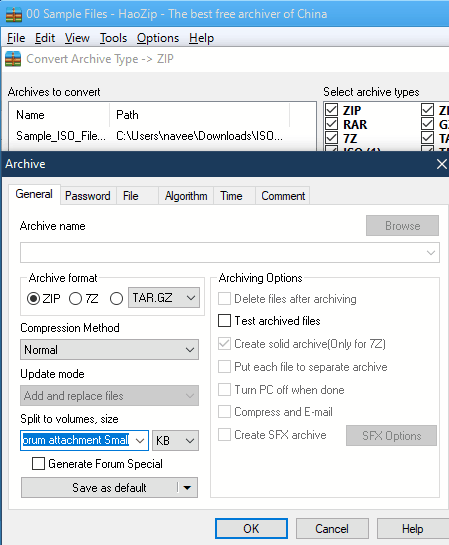Open the KB unit dropdown

[175, 441]
